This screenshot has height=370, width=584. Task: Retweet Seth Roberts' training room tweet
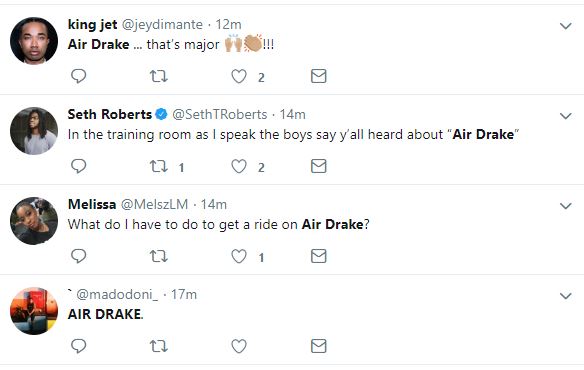tap(159, 166)
